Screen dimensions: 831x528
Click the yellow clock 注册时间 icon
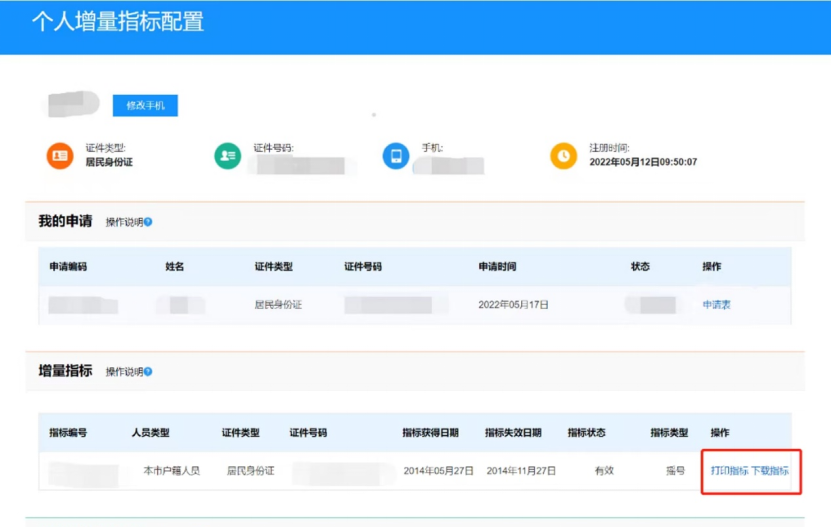pos(564,156)
